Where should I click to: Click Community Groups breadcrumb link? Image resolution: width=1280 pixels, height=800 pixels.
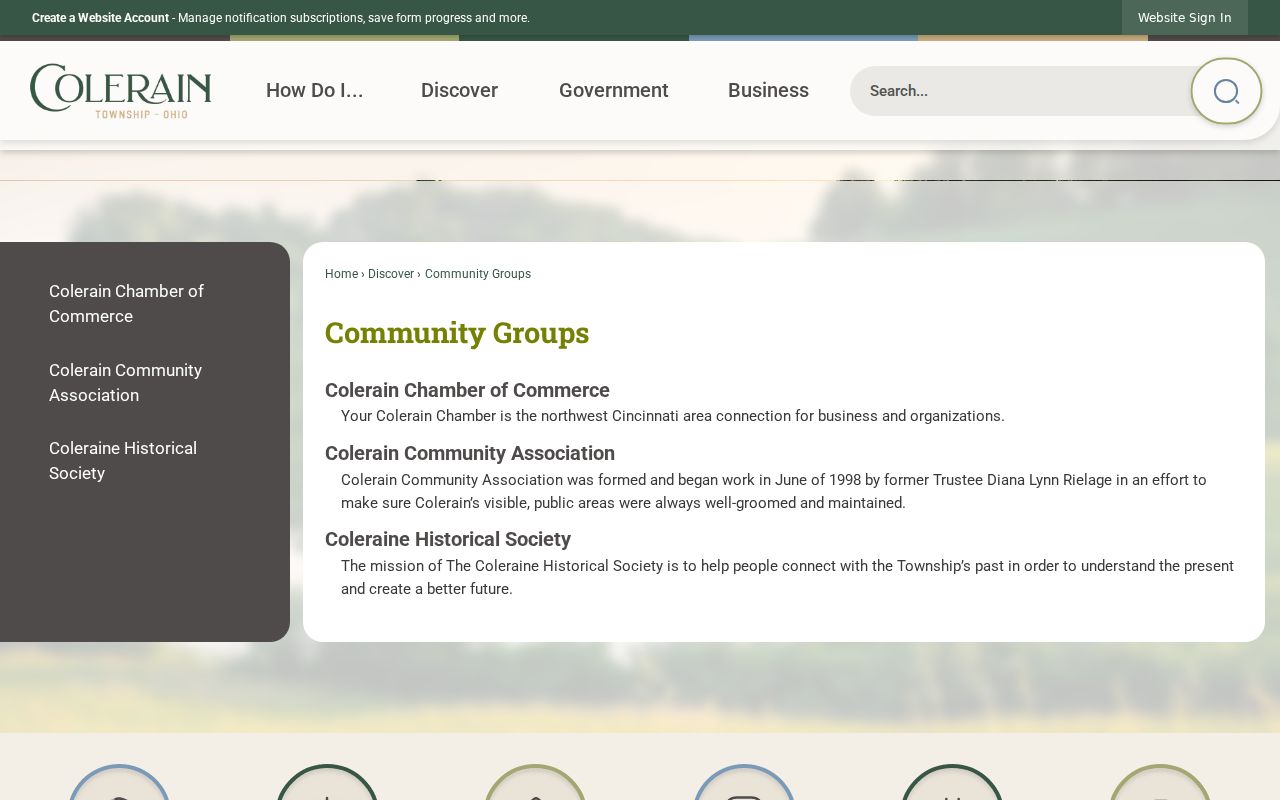[x=478, y=274]
